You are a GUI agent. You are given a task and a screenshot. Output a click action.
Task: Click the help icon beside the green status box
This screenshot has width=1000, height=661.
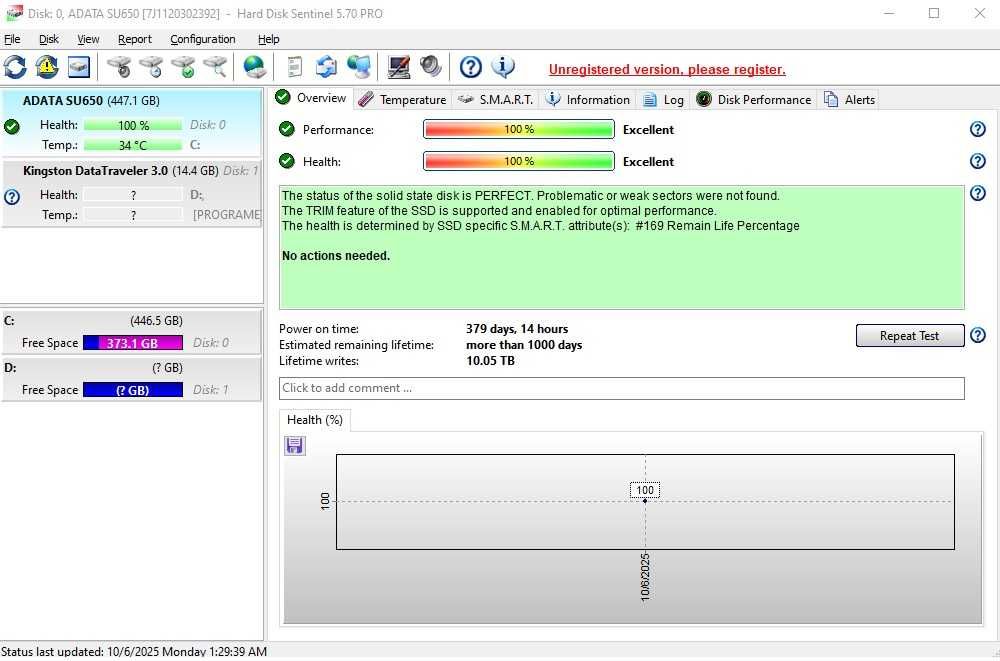(x=978, y=193)
